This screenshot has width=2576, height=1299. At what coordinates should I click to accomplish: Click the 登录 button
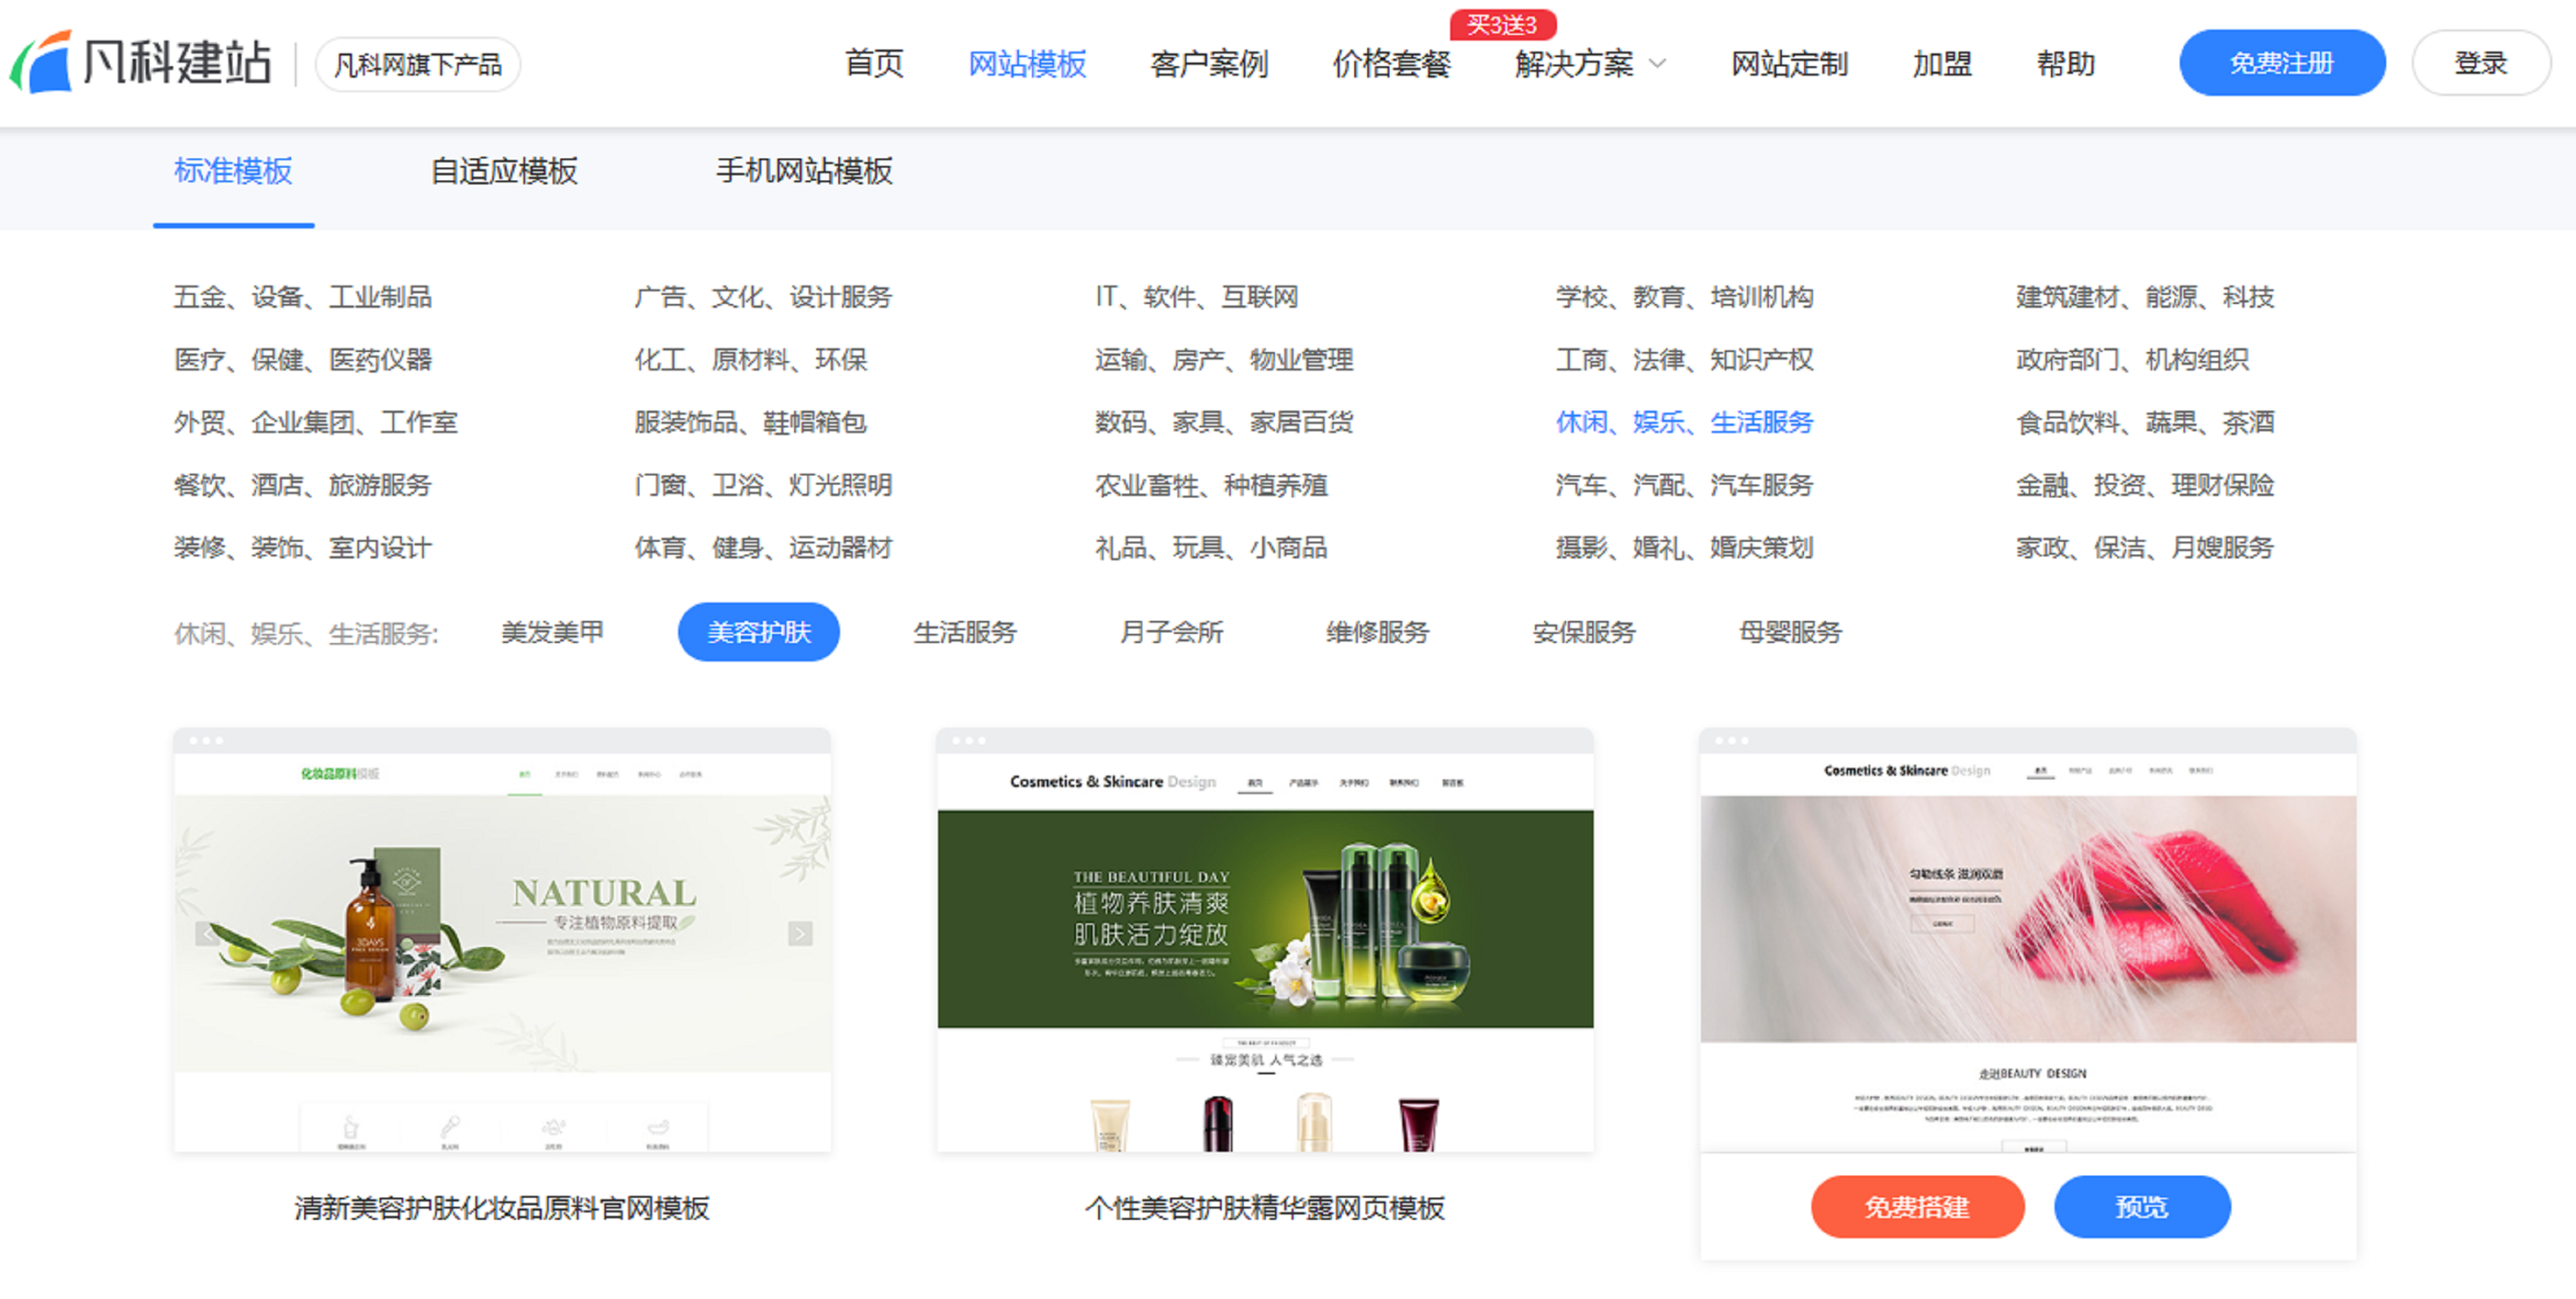click(x=2480, y=63)
